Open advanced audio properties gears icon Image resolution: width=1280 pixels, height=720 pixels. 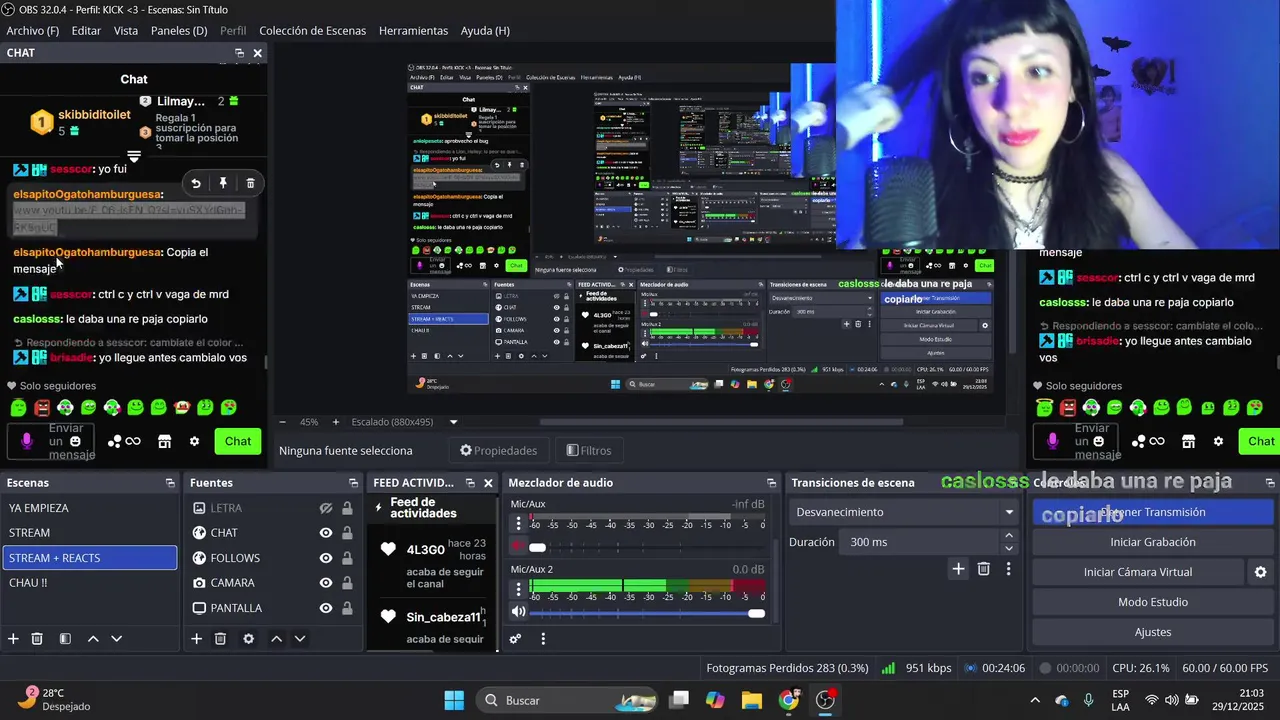point(515,639)
